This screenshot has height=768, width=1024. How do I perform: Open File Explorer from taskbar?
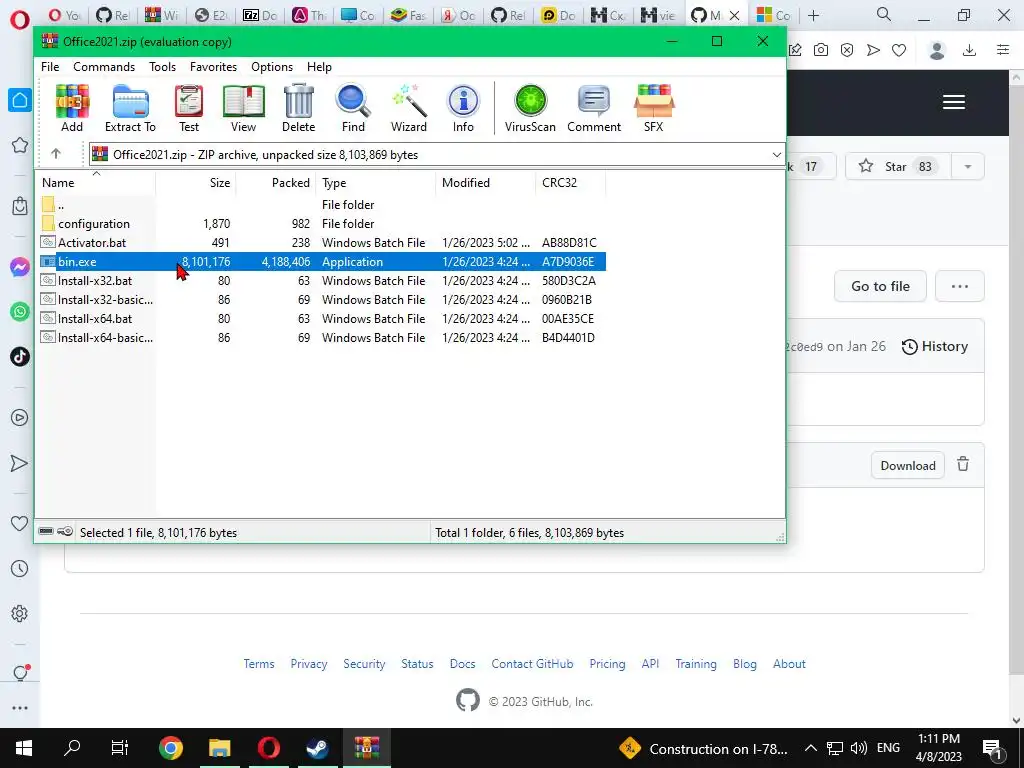tap(219, 748)
